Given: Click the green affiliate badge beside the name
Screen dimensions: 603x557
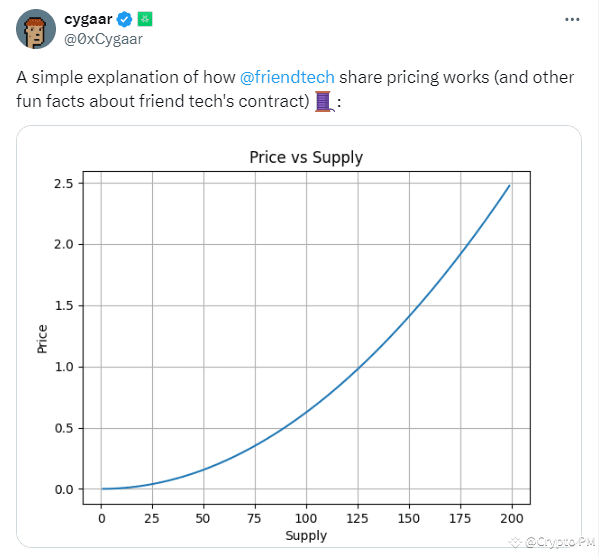Looking at the screenshot, I should tap(144, 19).
